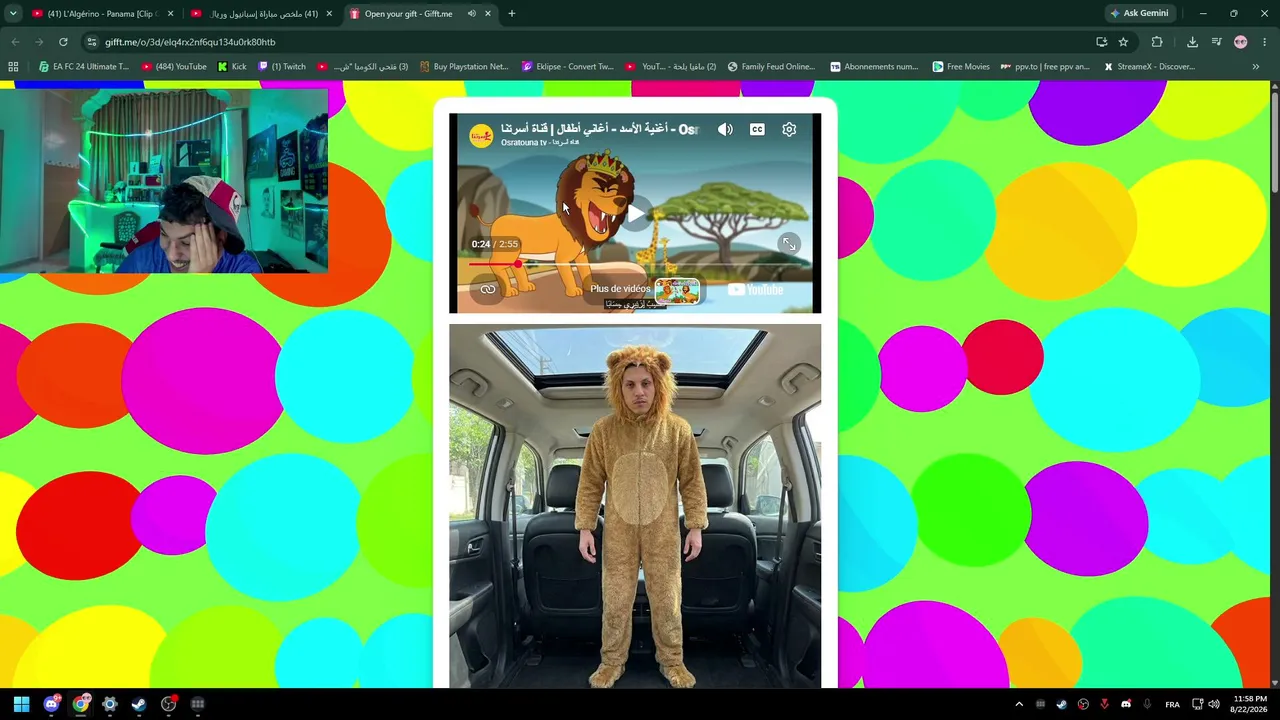
Task: Open the Osratouna tv channel avatar
Action: [481, 135]
